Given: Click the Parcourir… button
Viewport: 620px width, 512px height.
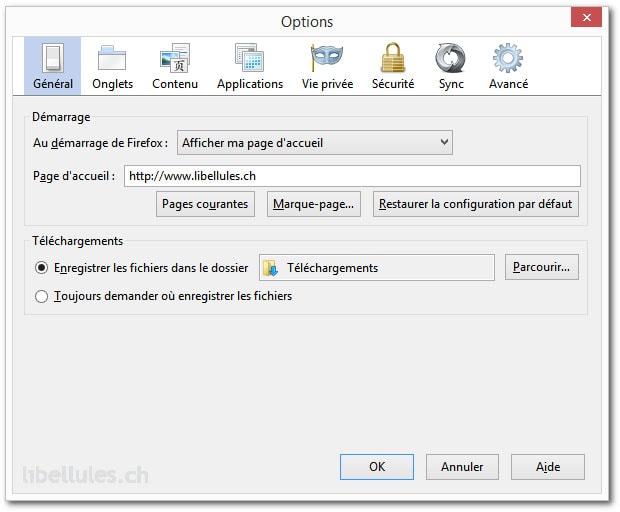Looking at the screenshot, I should click(542, 267).
